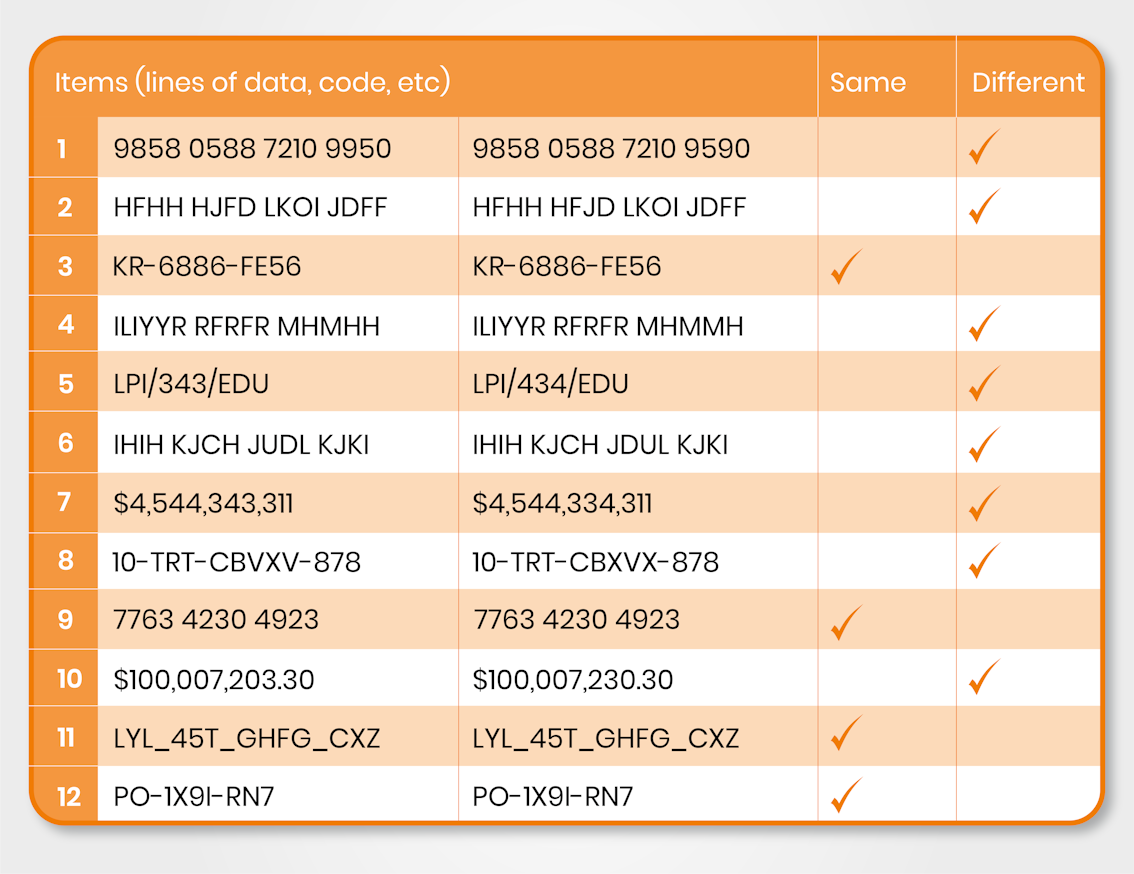Select the row number 4 cell
The width and height of the screenshot is (1134, 874).
(66, 325)
